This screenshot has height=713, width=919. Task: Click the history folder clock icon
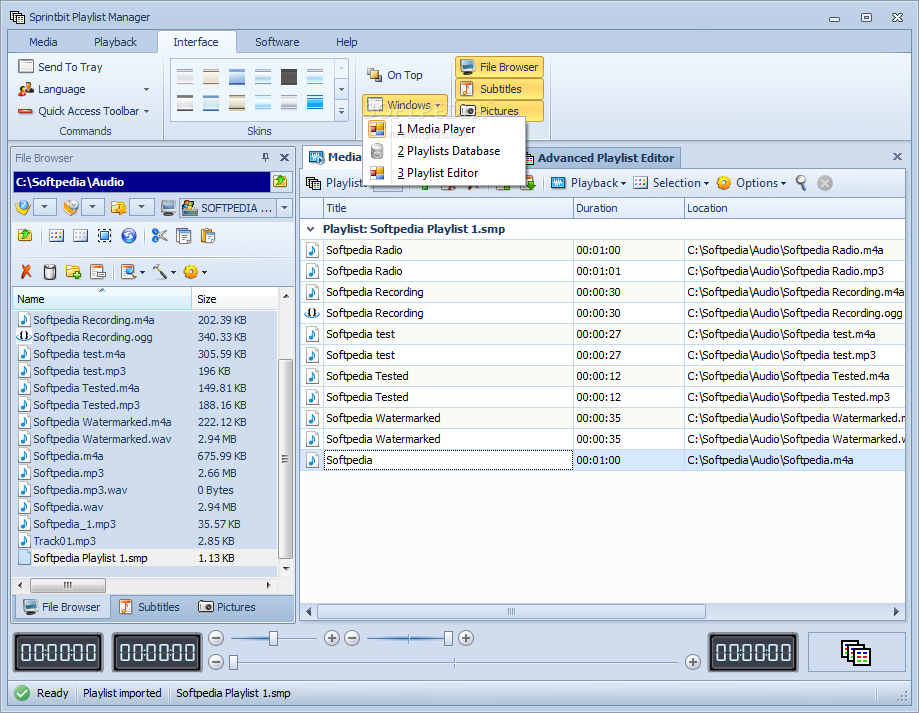(x=71, y=208)
